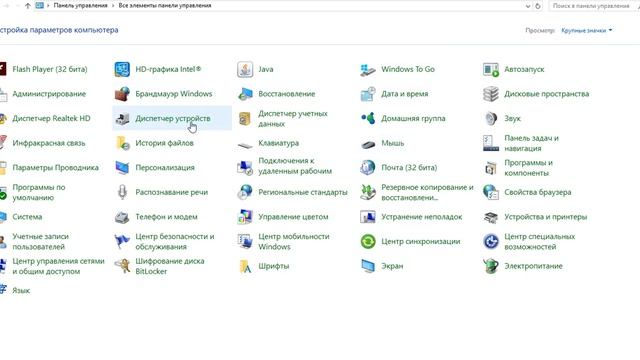This screenshot has height=360, width=640.
Task: Open the Центр синхронизации green icon
Action: pyautogui.click(x=368, y=242)
